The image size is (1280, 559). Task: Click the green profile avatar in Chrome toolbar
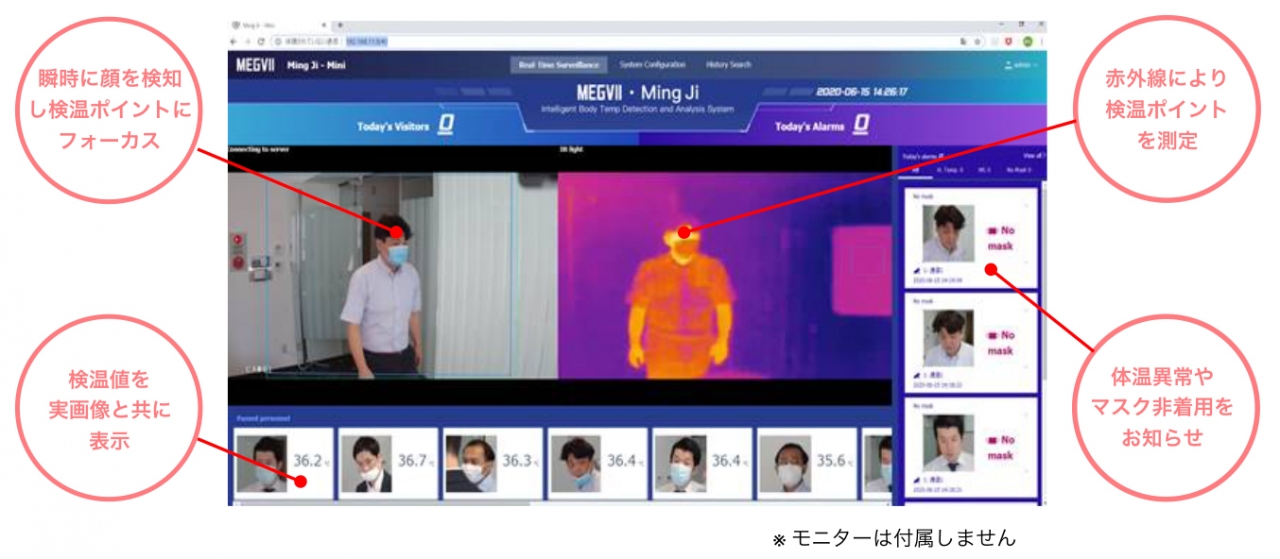pos(1026,41)
